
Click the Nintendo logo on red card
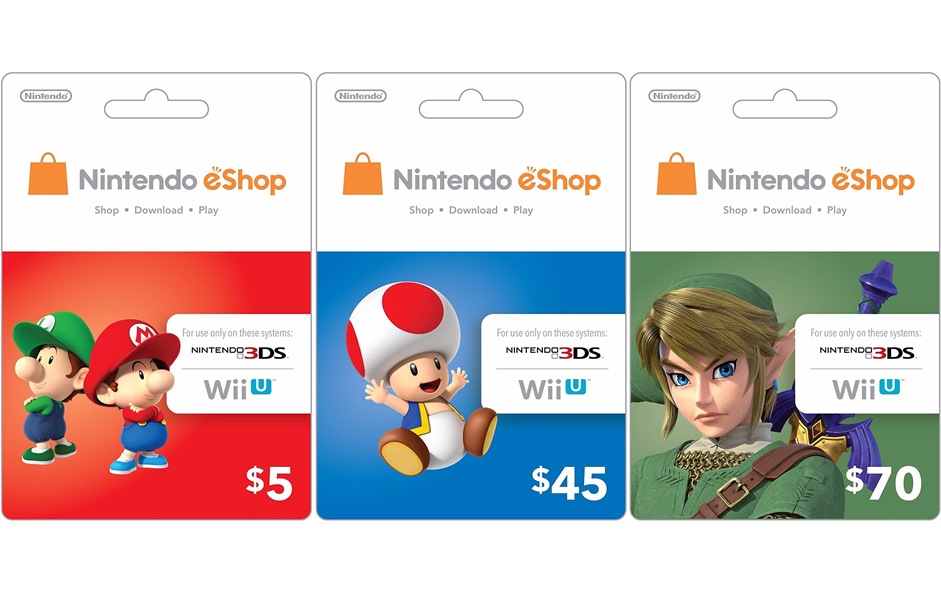coord(46,96)
